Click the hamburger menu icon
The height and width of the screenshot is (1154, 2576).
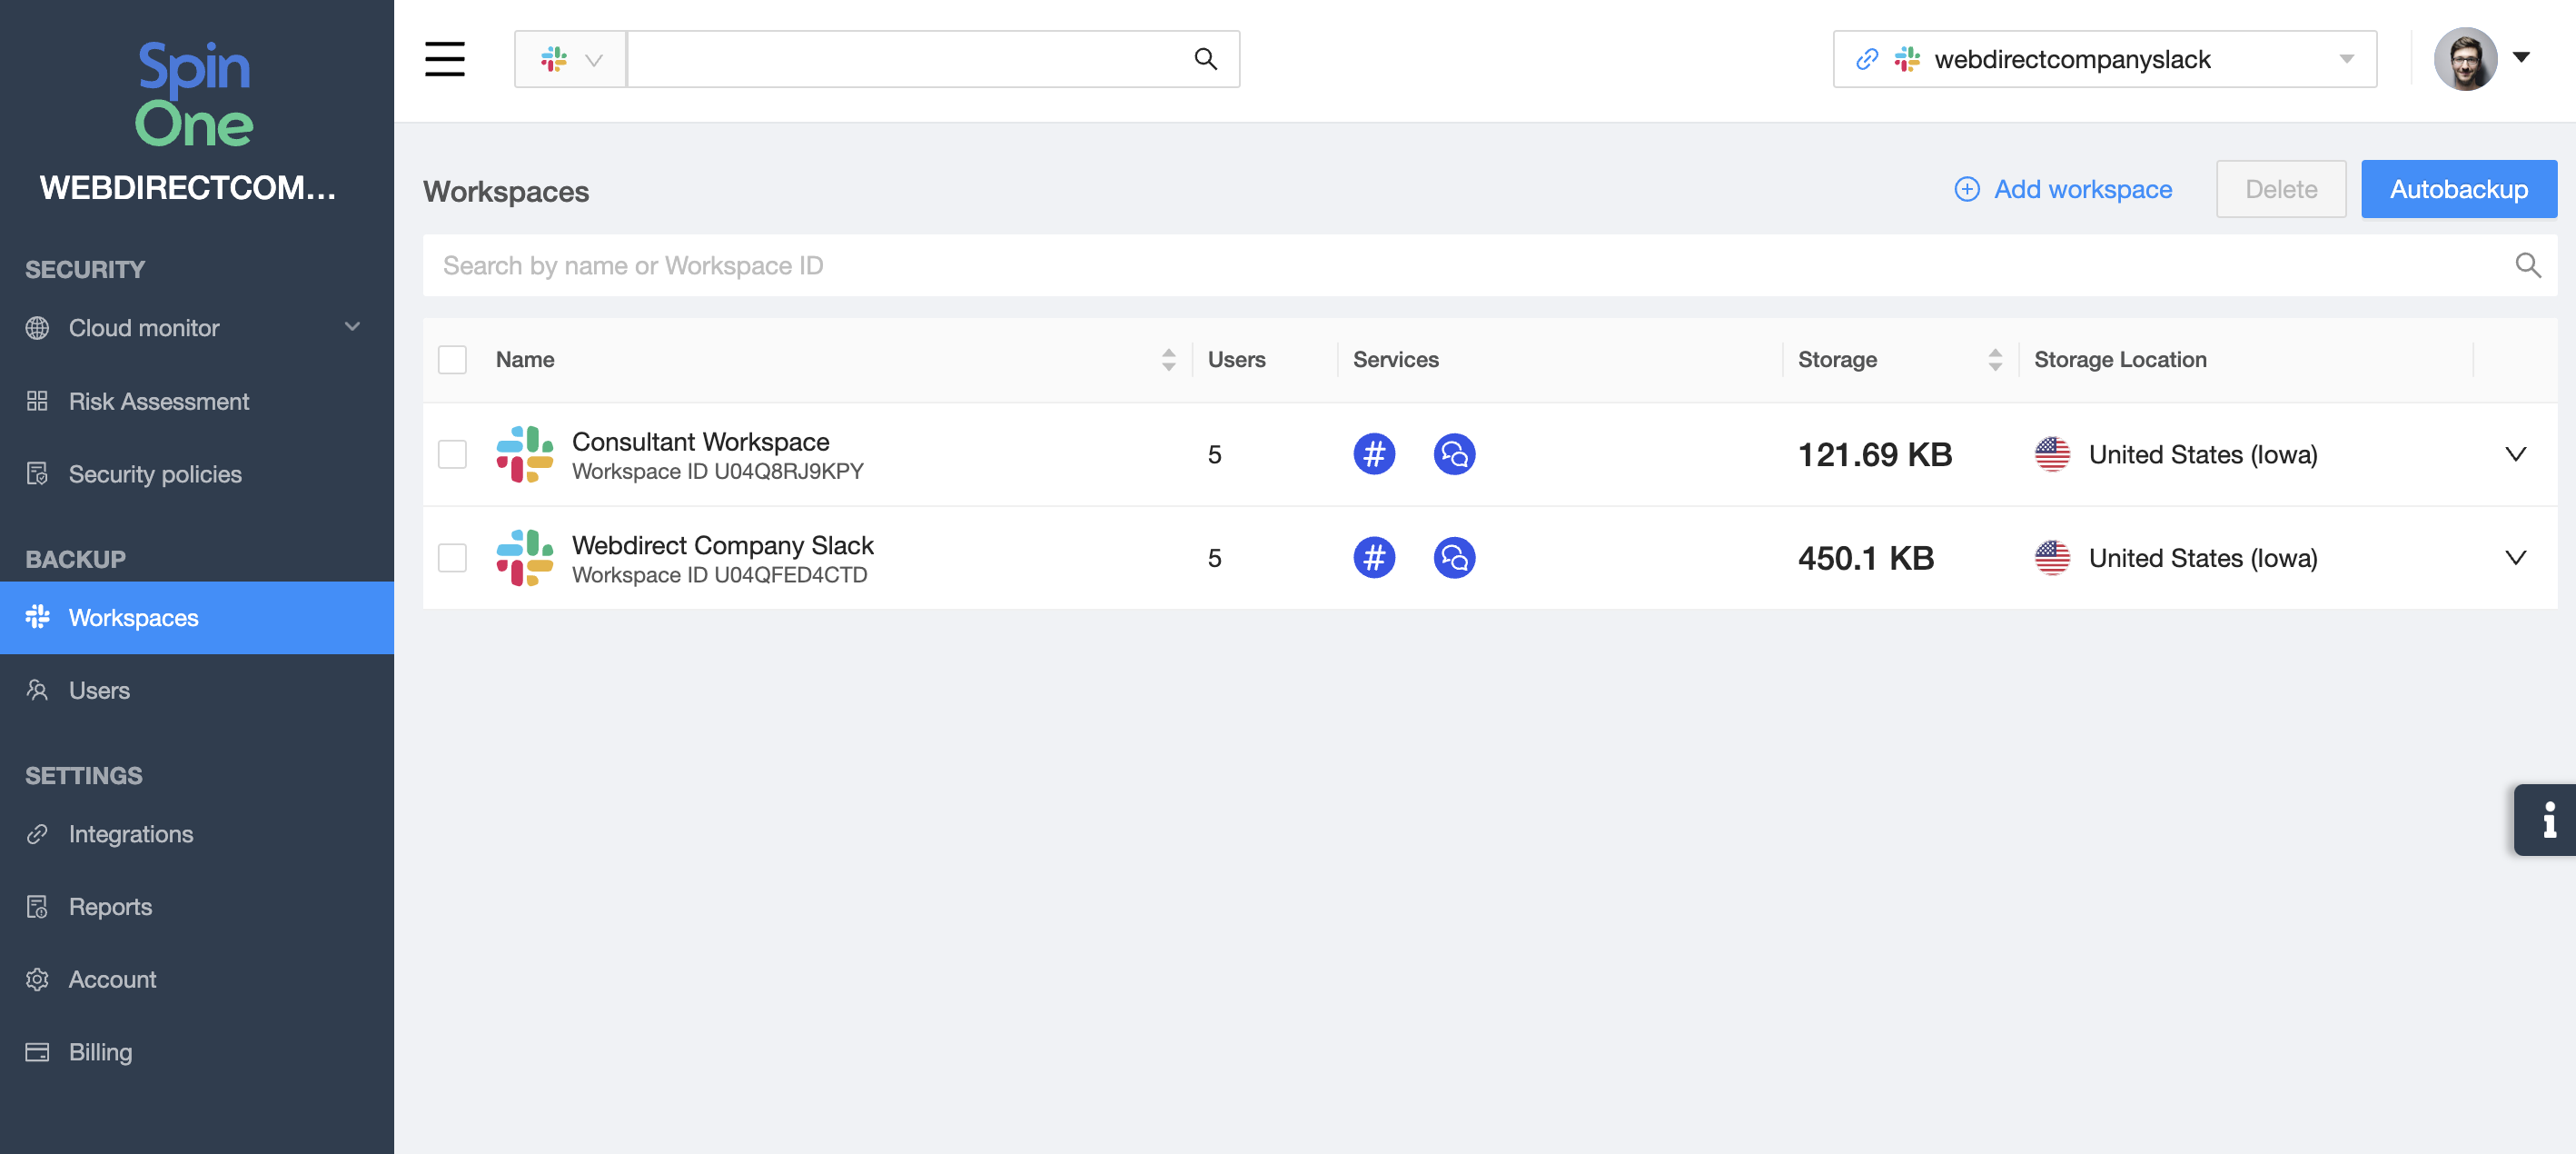coord(444,59)
